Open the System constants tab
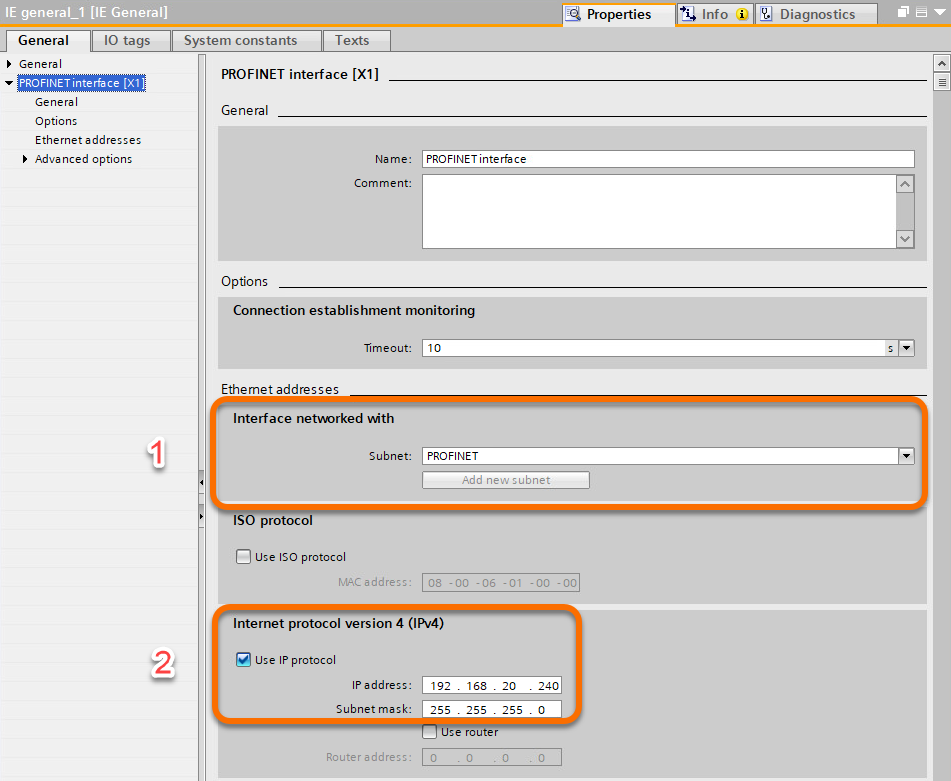The image size is (951, 781). click(x=246, y=41)
